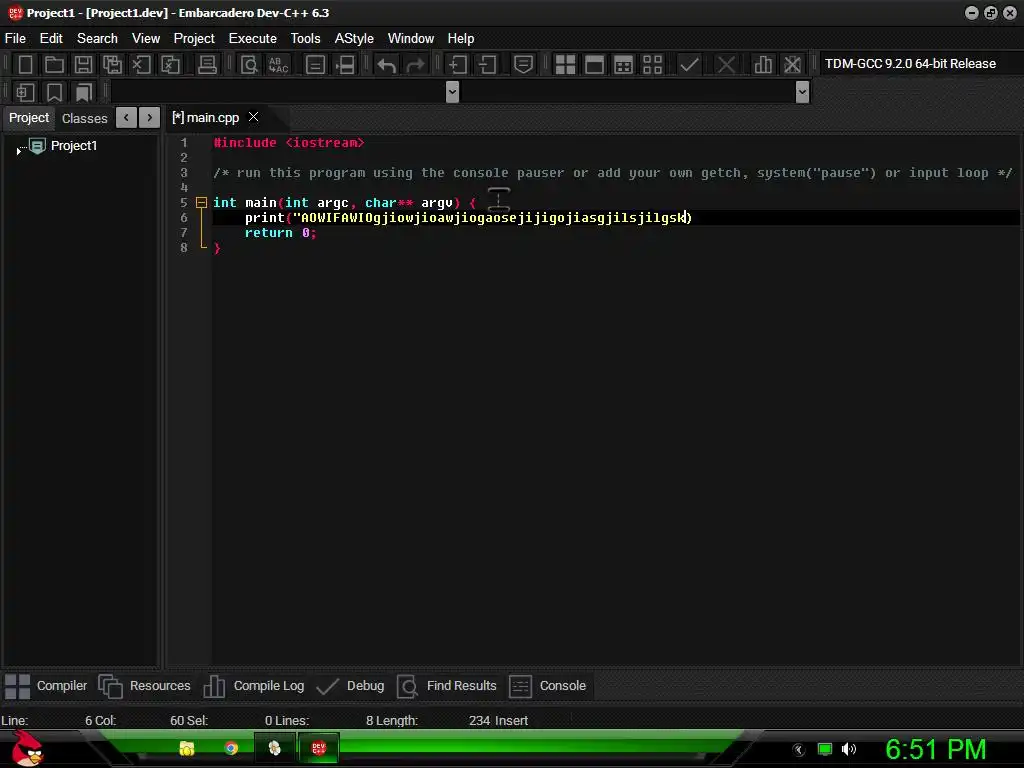Select the main.cpp editor tab
Image resolution: width=1024 pixels, height=768 pixels.
pos(206,118)
